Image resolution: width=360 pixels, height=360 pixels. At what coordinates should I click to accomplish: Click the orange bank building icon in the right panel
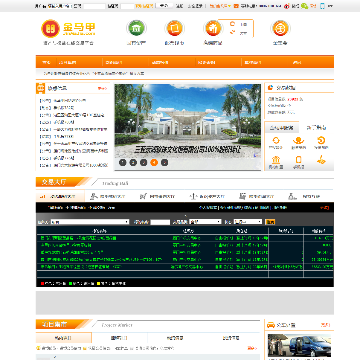tap(276, 160)
